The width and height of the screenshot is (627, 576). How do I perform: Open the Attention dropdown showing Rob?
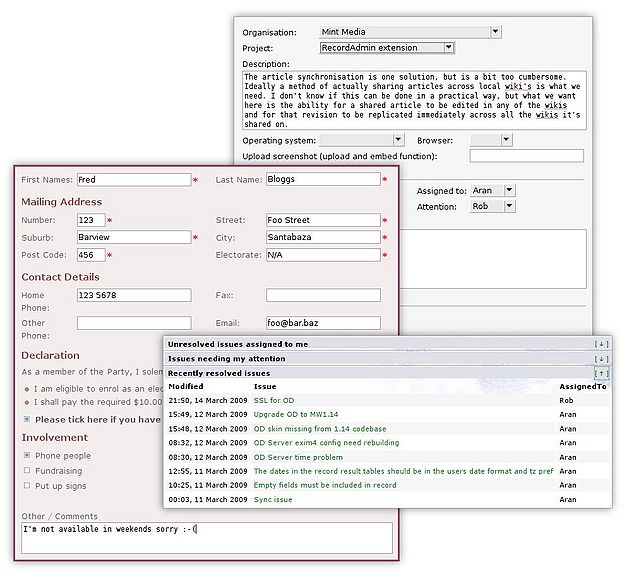coord(493,206)
